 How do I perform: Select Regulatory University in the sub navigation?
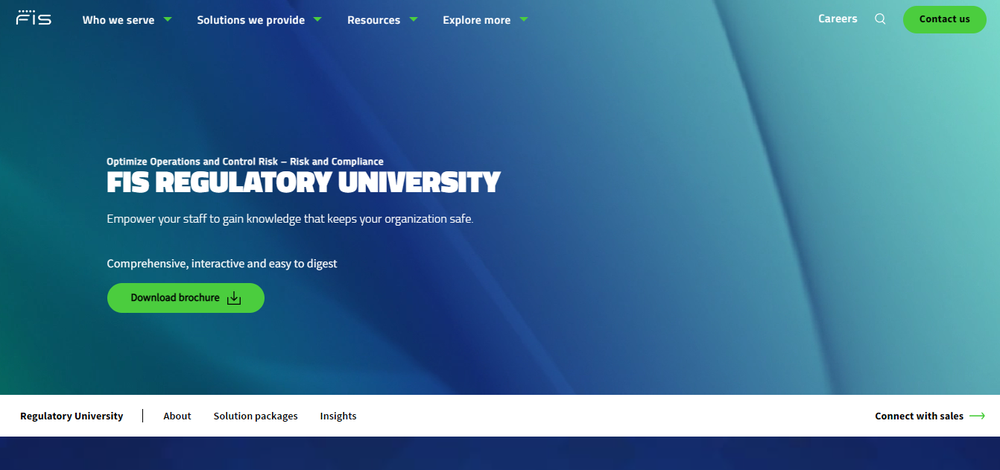[x=71, y=416]
